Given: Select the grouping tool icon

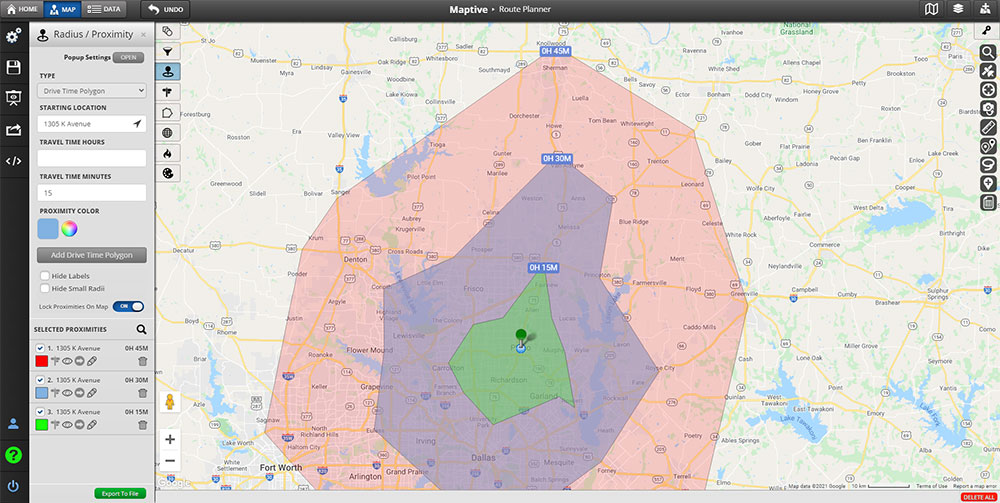Looking at the screenshot, I should coord(168,31).
